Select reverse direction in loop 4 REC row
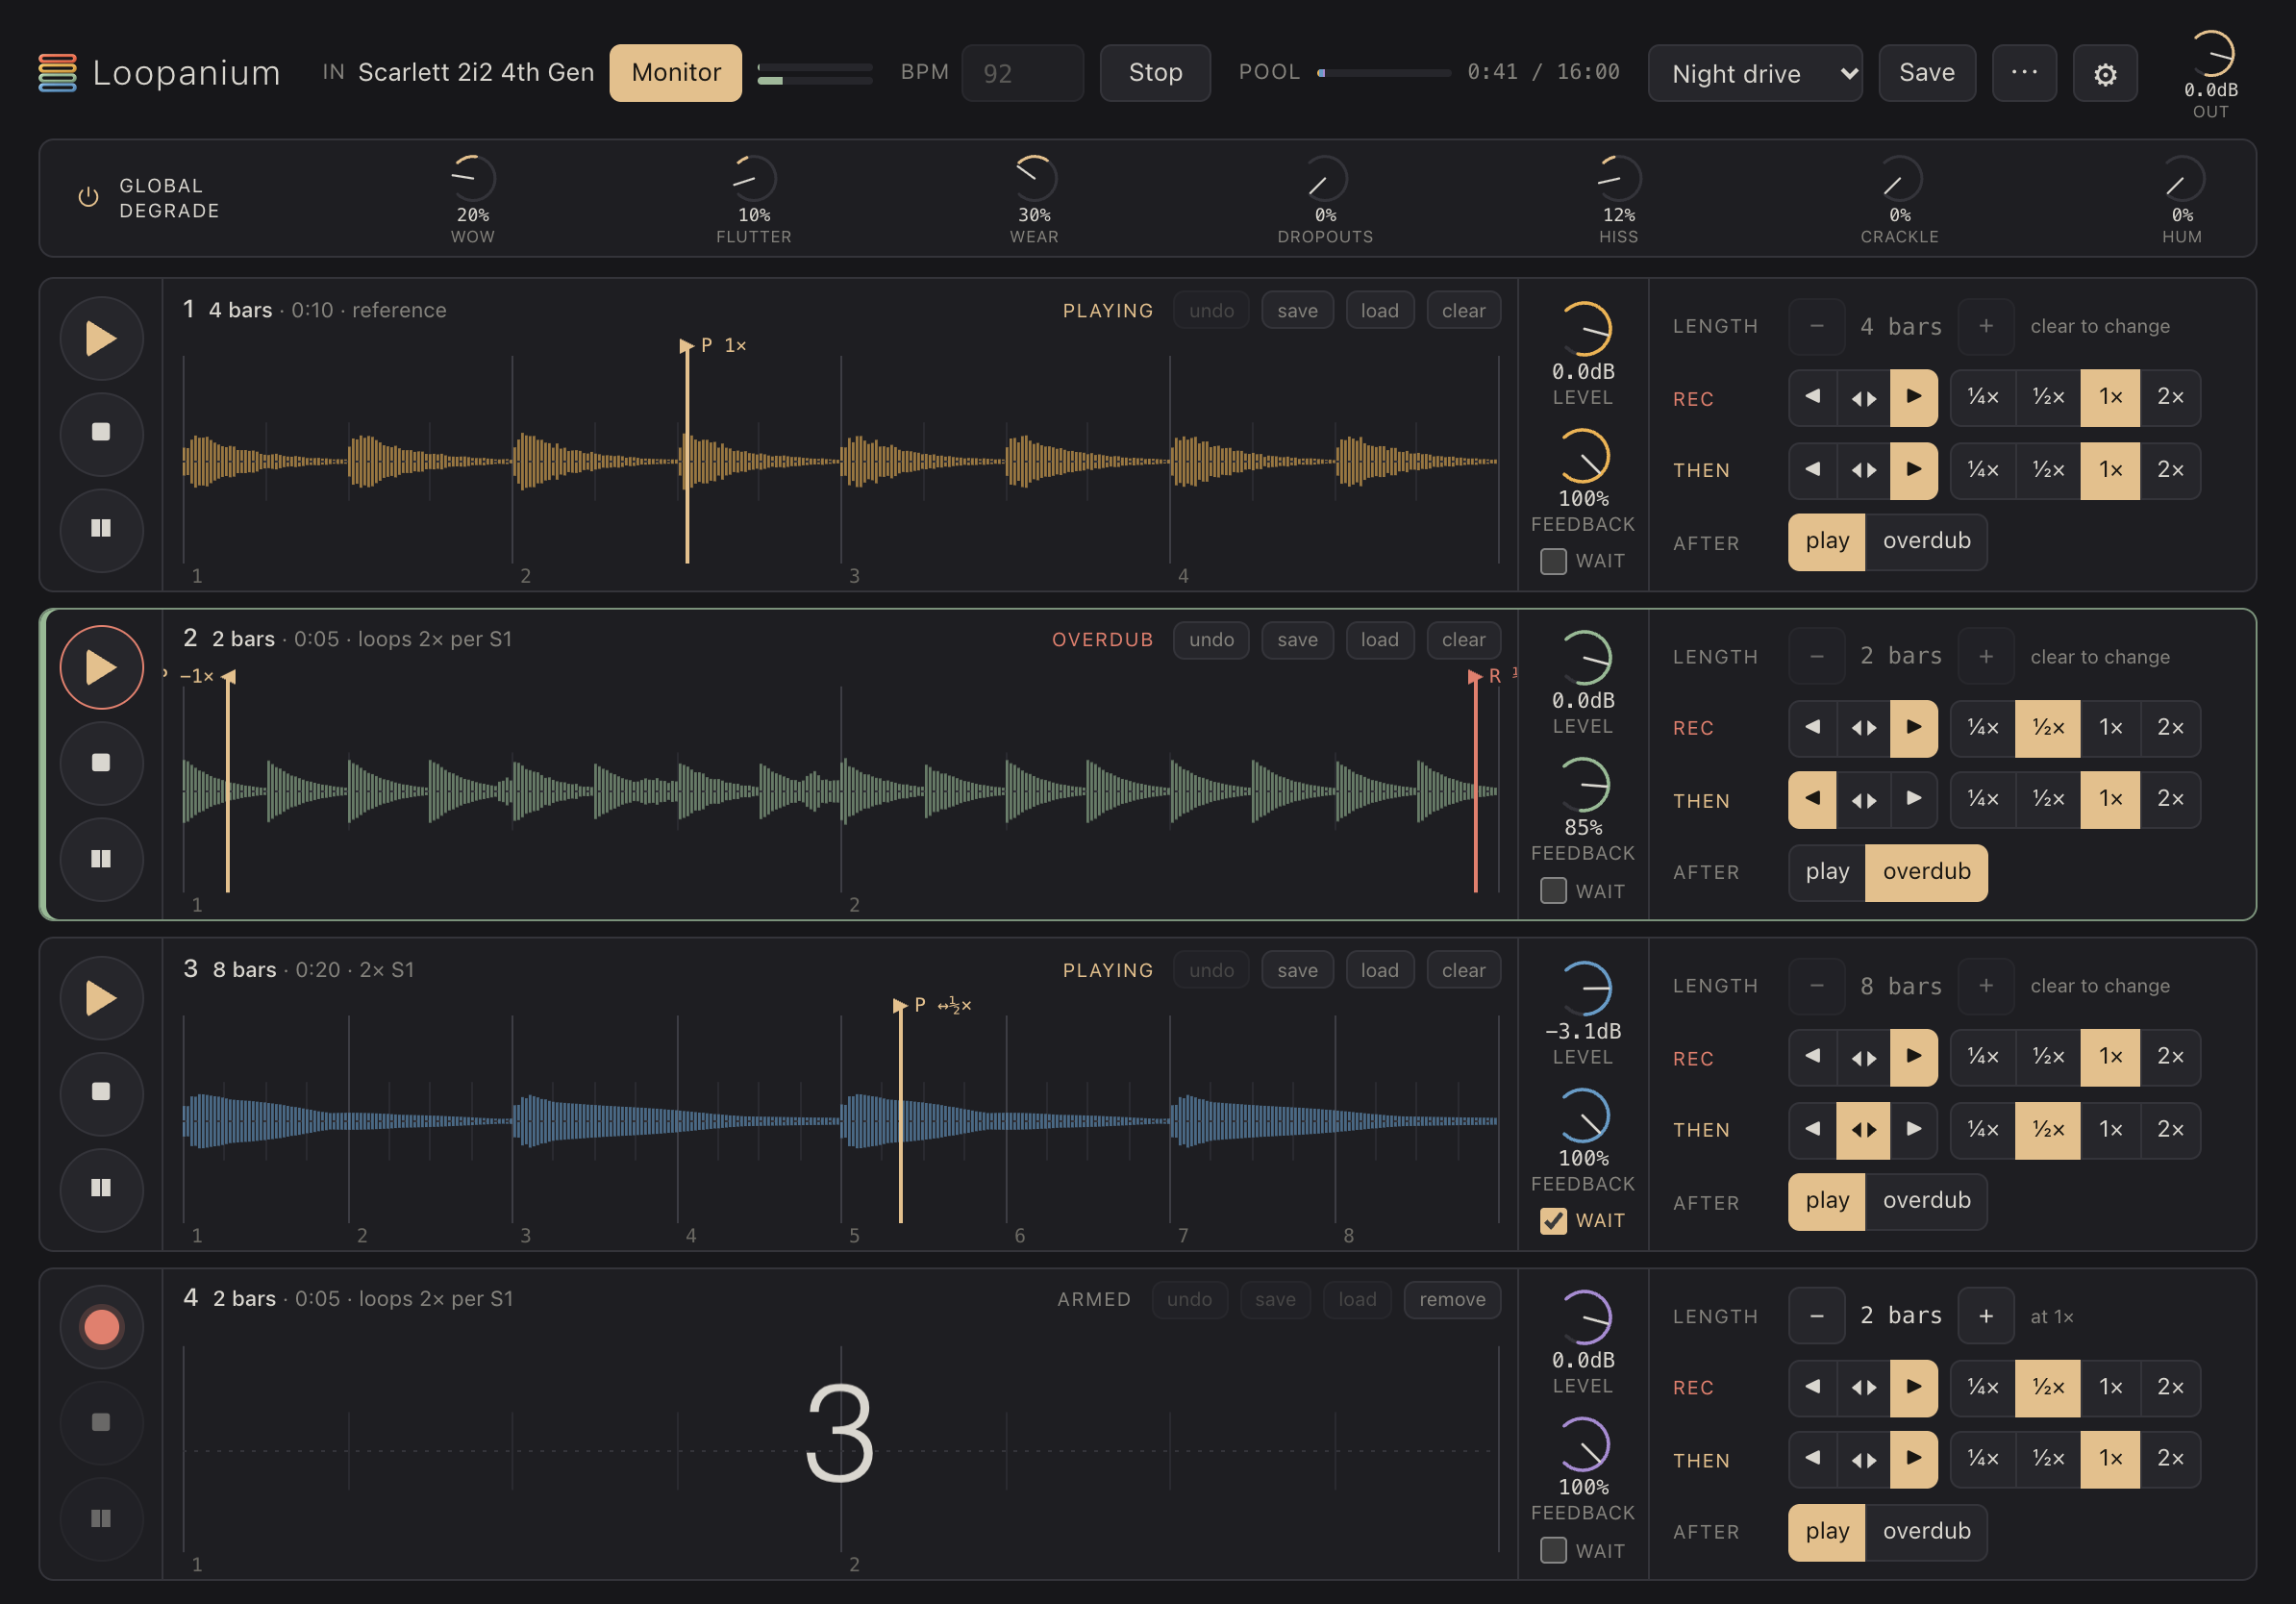The image size is (2296, 1604). tap(1813, 1387)
